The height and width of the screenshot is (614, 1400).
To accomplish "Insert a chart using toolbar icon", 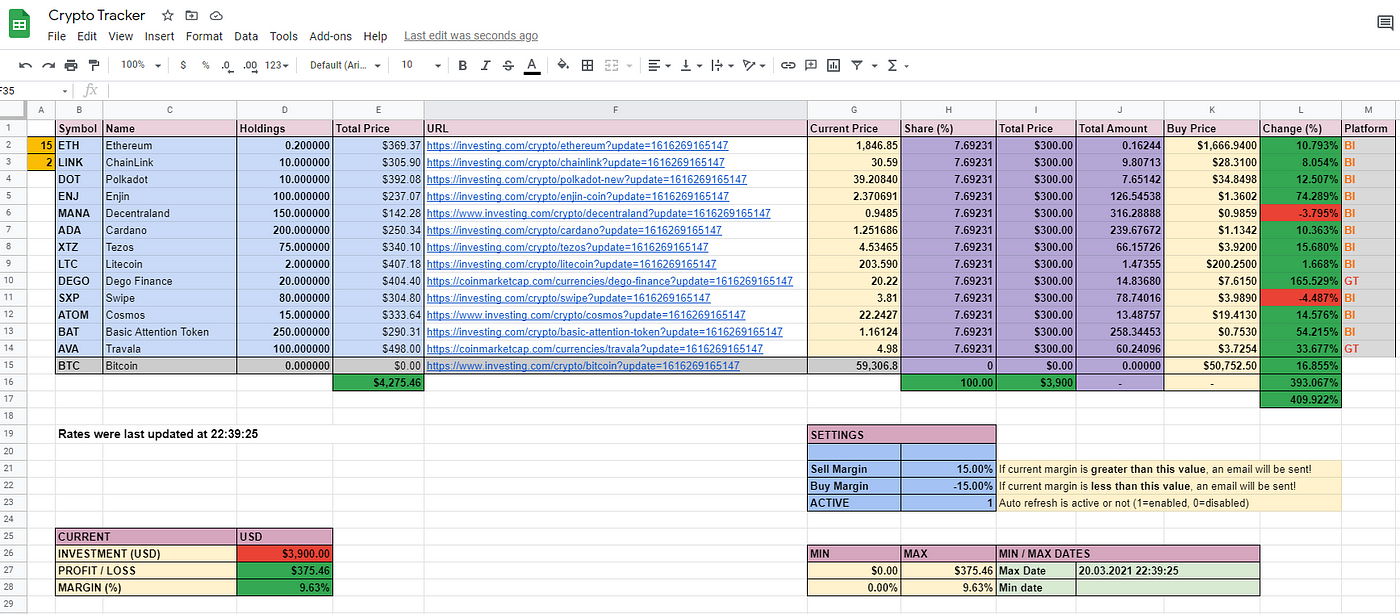I will (x=834, y=65).
